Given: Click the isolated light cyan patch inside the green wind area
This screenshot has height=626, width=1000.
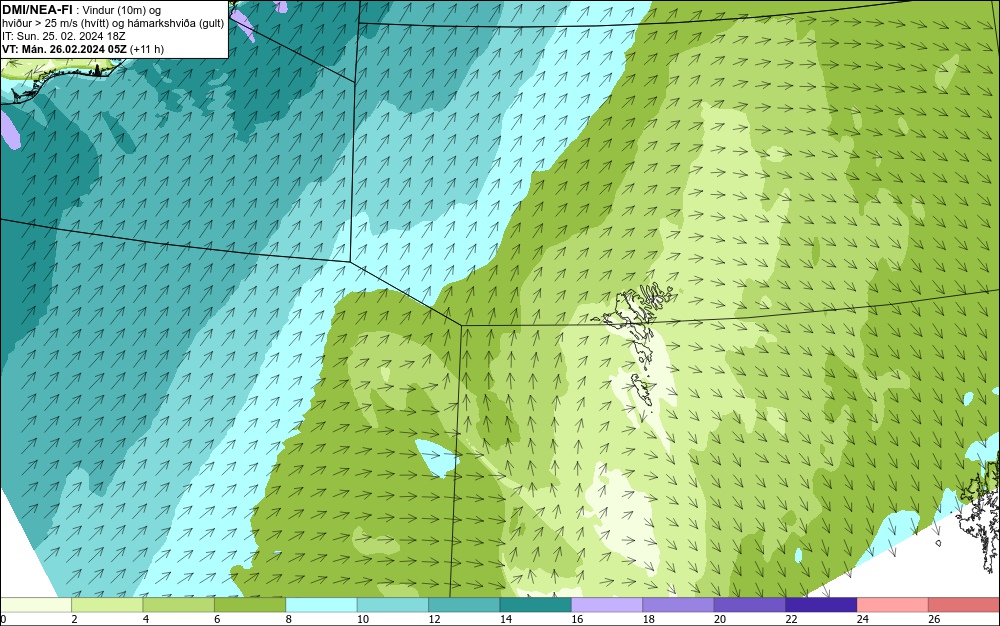Looking at the screenshot, I should [x=438, y=458].
